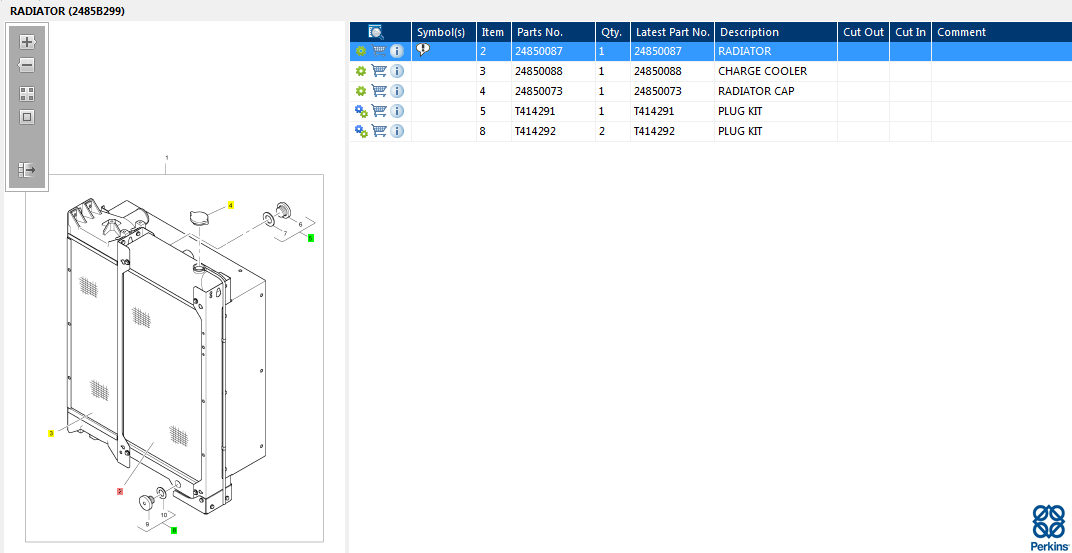
Task: Sort by the Description column header
Action: (776, 32)
